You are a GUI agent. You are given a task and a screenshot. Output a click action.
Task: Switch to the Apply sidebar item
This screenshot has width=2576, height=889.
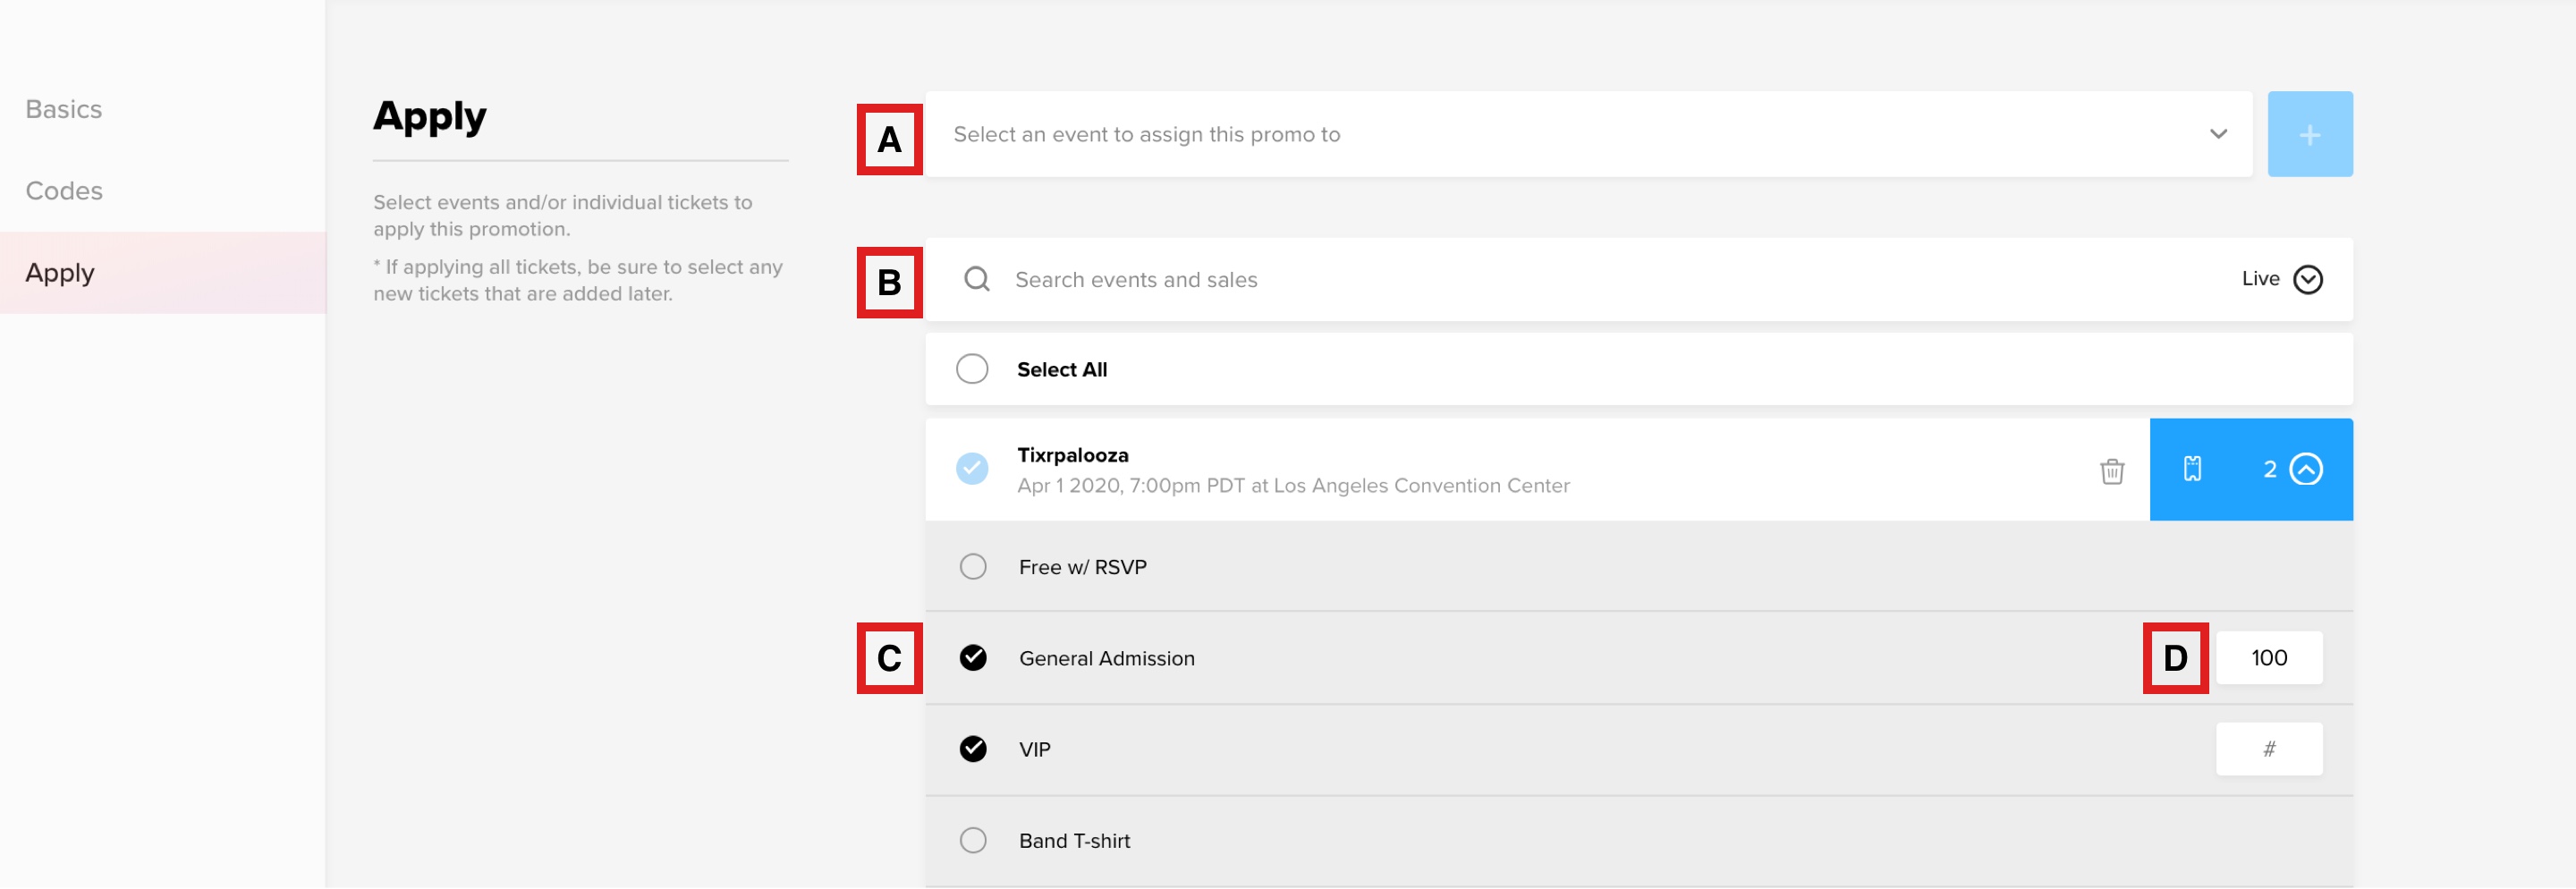(163, 273)
